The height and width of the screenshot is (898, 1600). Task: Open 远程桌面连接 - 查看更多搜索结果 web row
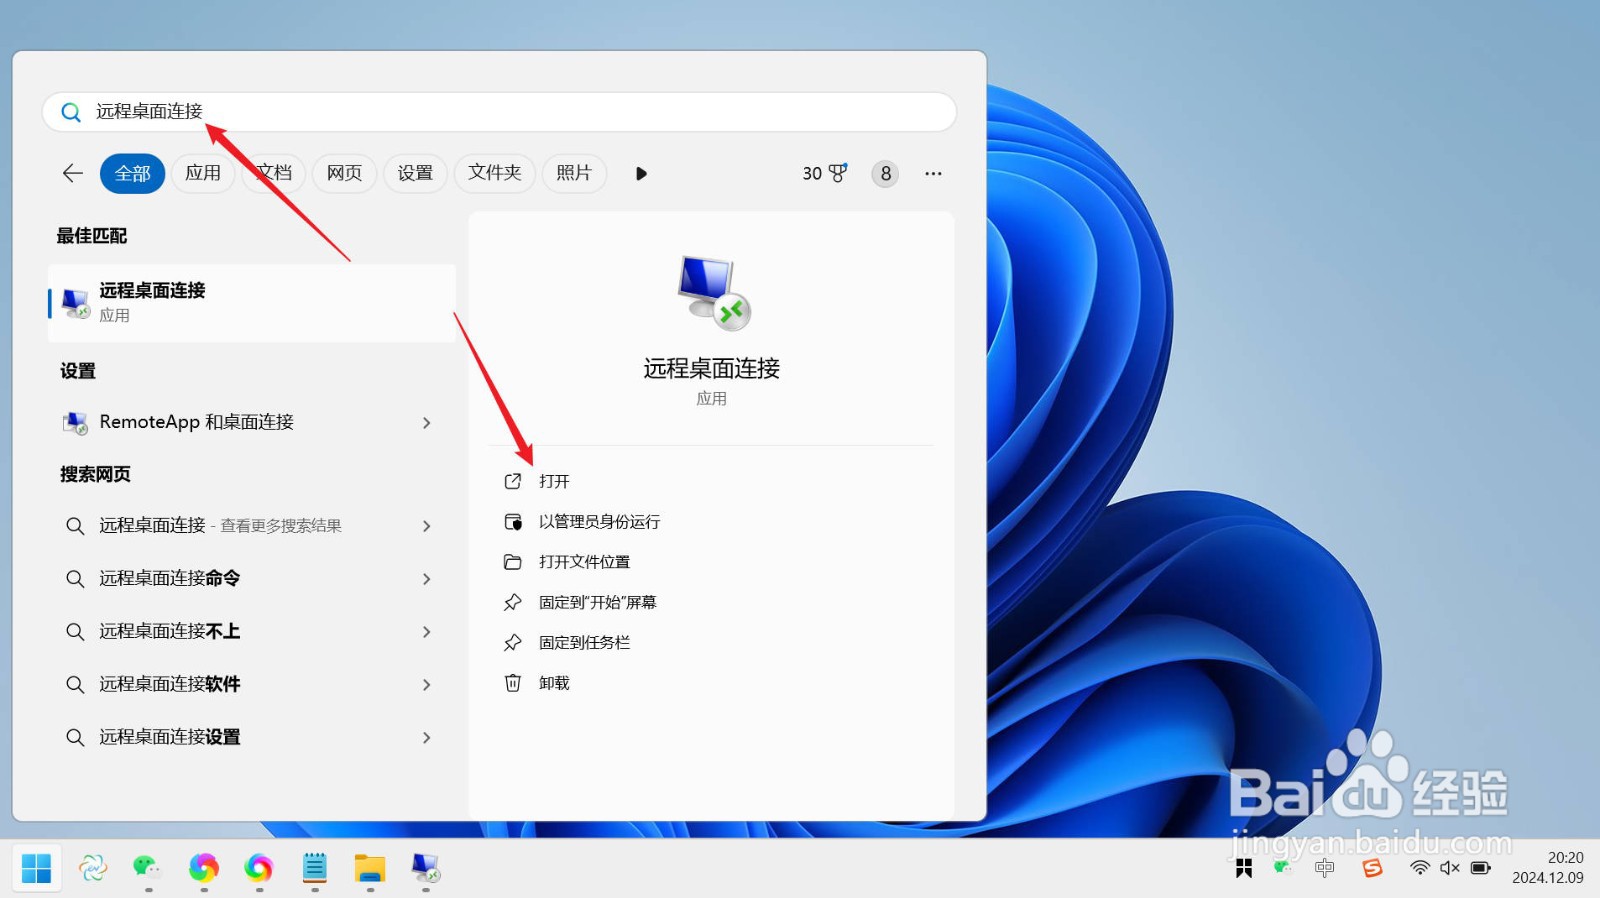pos(252,526)
